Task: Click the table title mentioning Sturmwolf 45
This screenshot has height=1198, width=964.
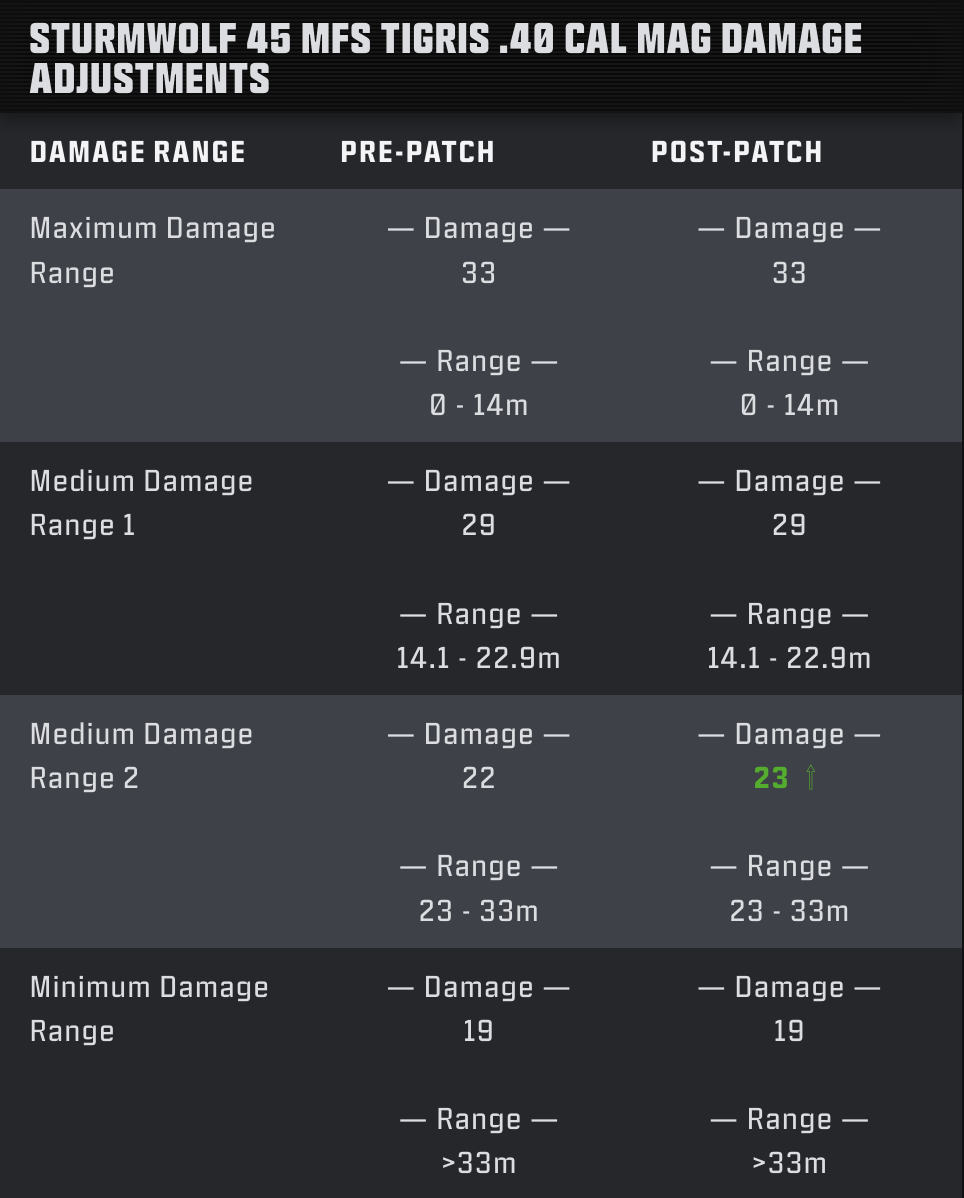Action: [445, 58]
